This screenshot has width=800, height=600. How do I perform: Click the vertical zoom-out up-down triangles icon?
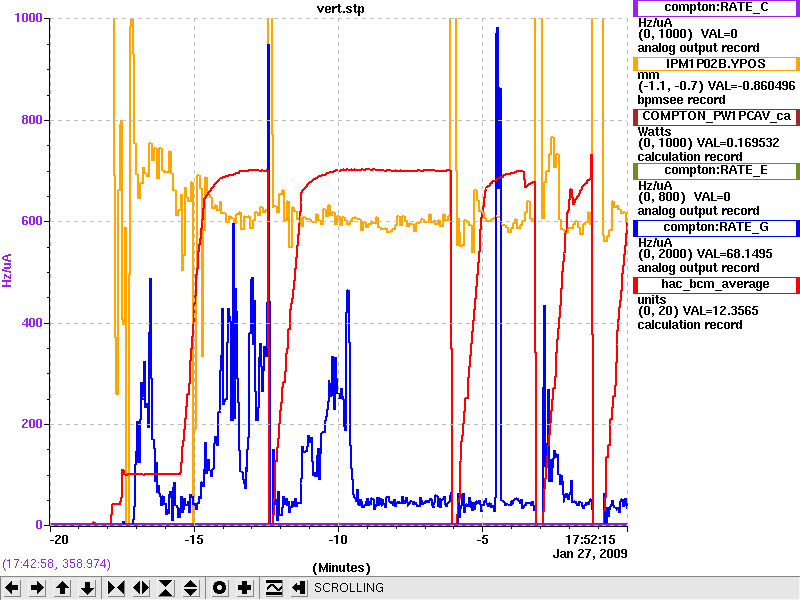(191, 588)
